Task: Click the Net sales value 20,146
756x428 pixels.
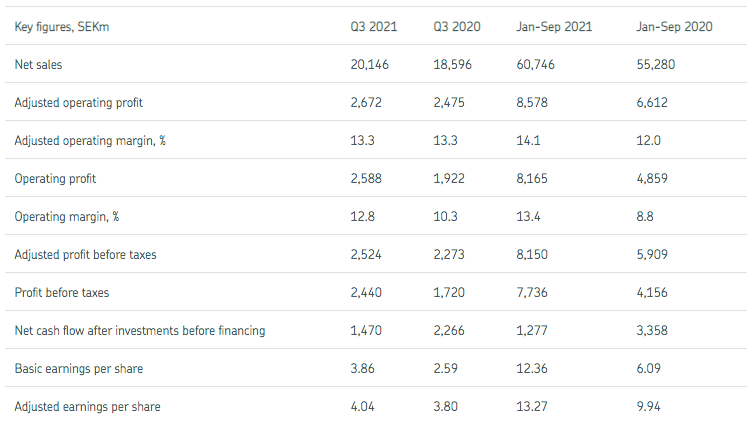Action: 369,64
